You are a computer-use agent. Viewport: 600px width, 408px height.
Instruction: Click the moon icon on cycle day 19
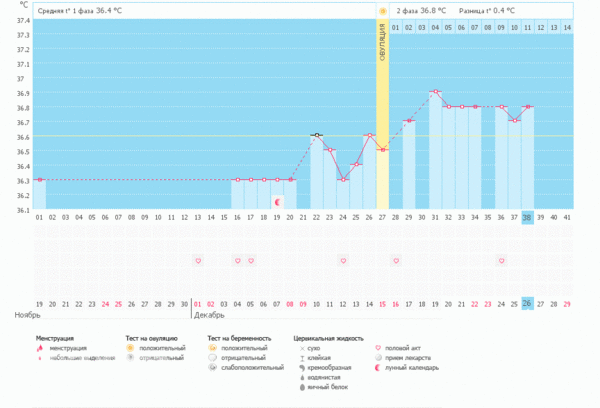277,201
